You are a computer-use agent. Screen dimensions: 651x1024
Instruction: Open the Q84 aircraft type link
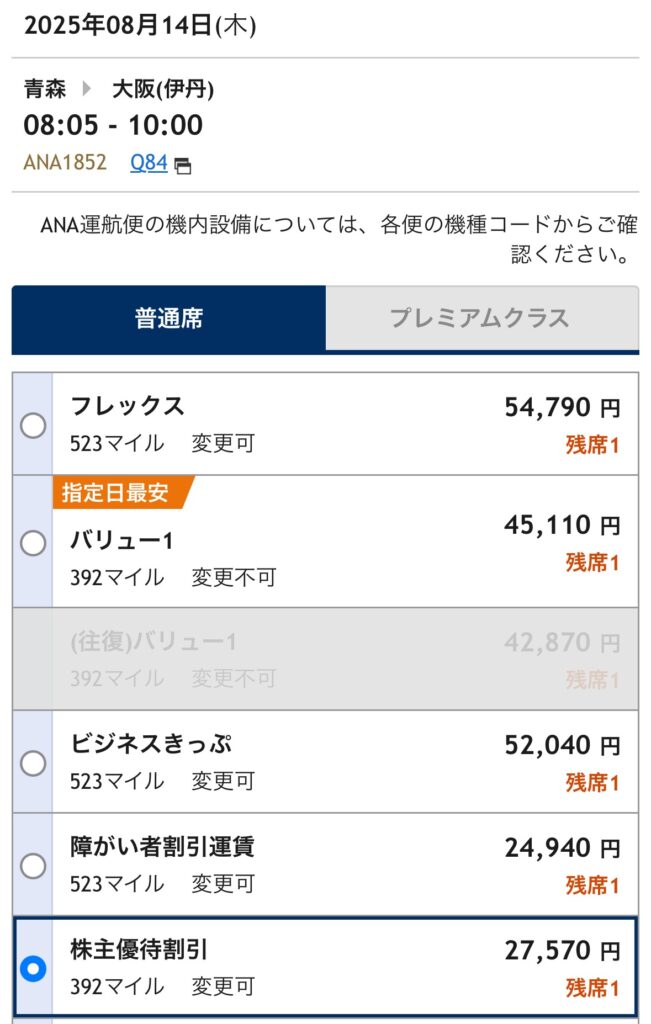pyautogui.click(x=149, y=162)
